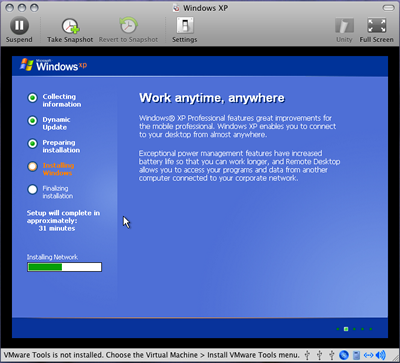Minimize the Windows XP VM window
This screenshot has height=363, width=400.
pos(22,8)
